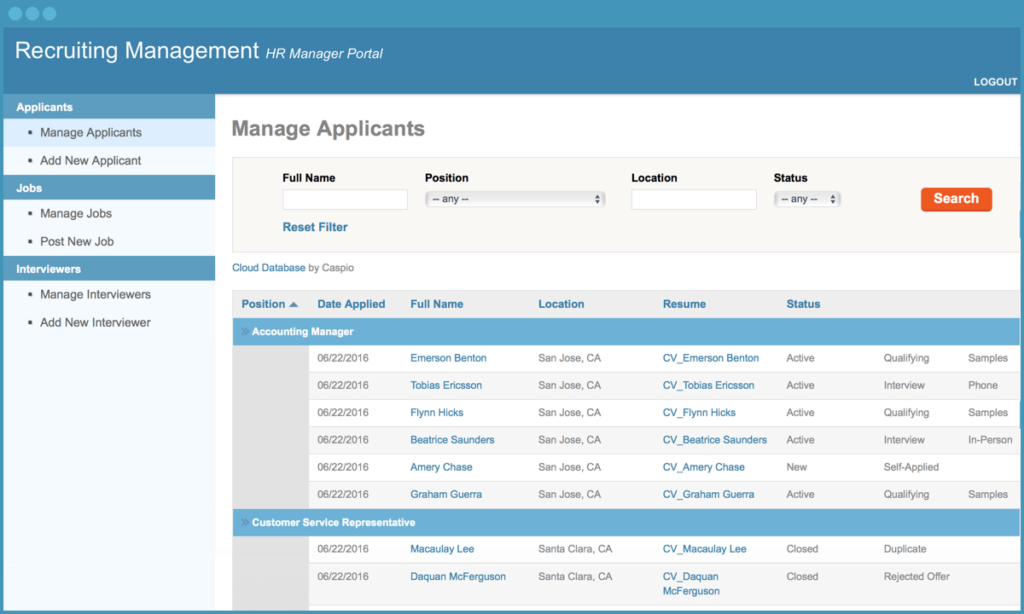Open Emerson Benton's applicant profile
This screenshot has width=1024, height=614.
tap(448, 358)
